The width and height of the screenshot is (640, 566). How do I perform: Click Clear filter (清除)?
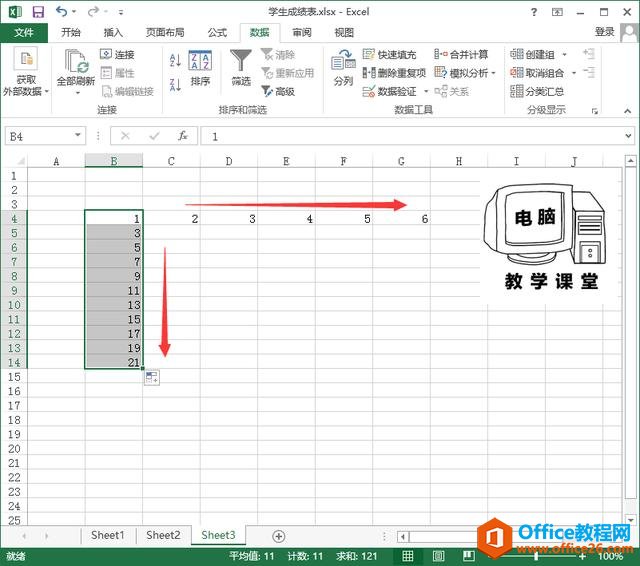click(278, 54)
